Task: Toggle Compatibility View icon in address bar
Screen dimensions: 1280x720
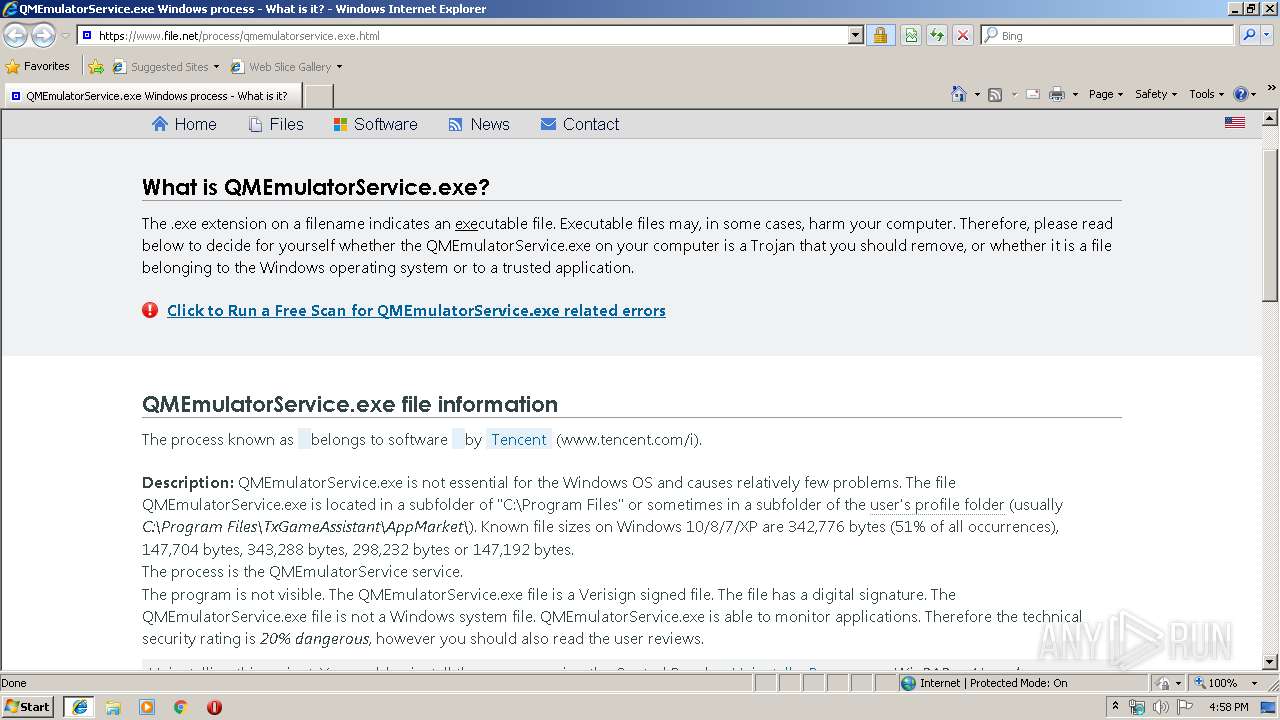Action: click(911, 35)
